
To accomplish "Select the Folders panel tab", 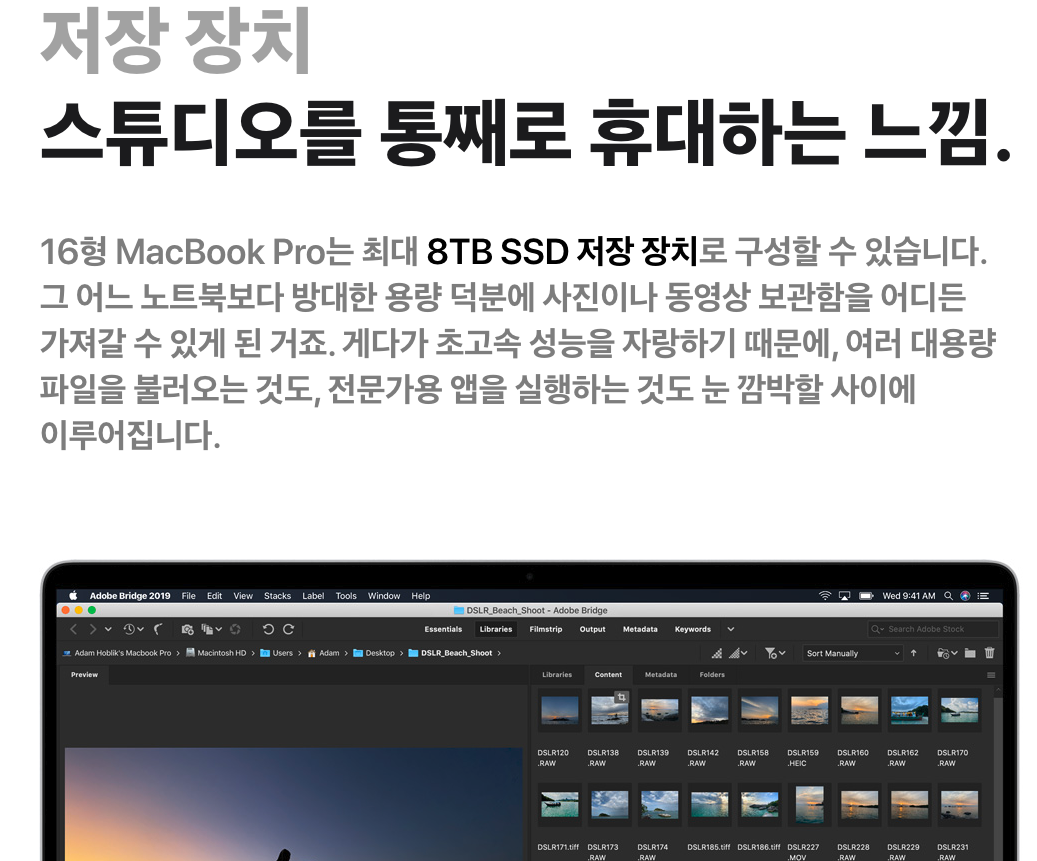I will 712,675.
